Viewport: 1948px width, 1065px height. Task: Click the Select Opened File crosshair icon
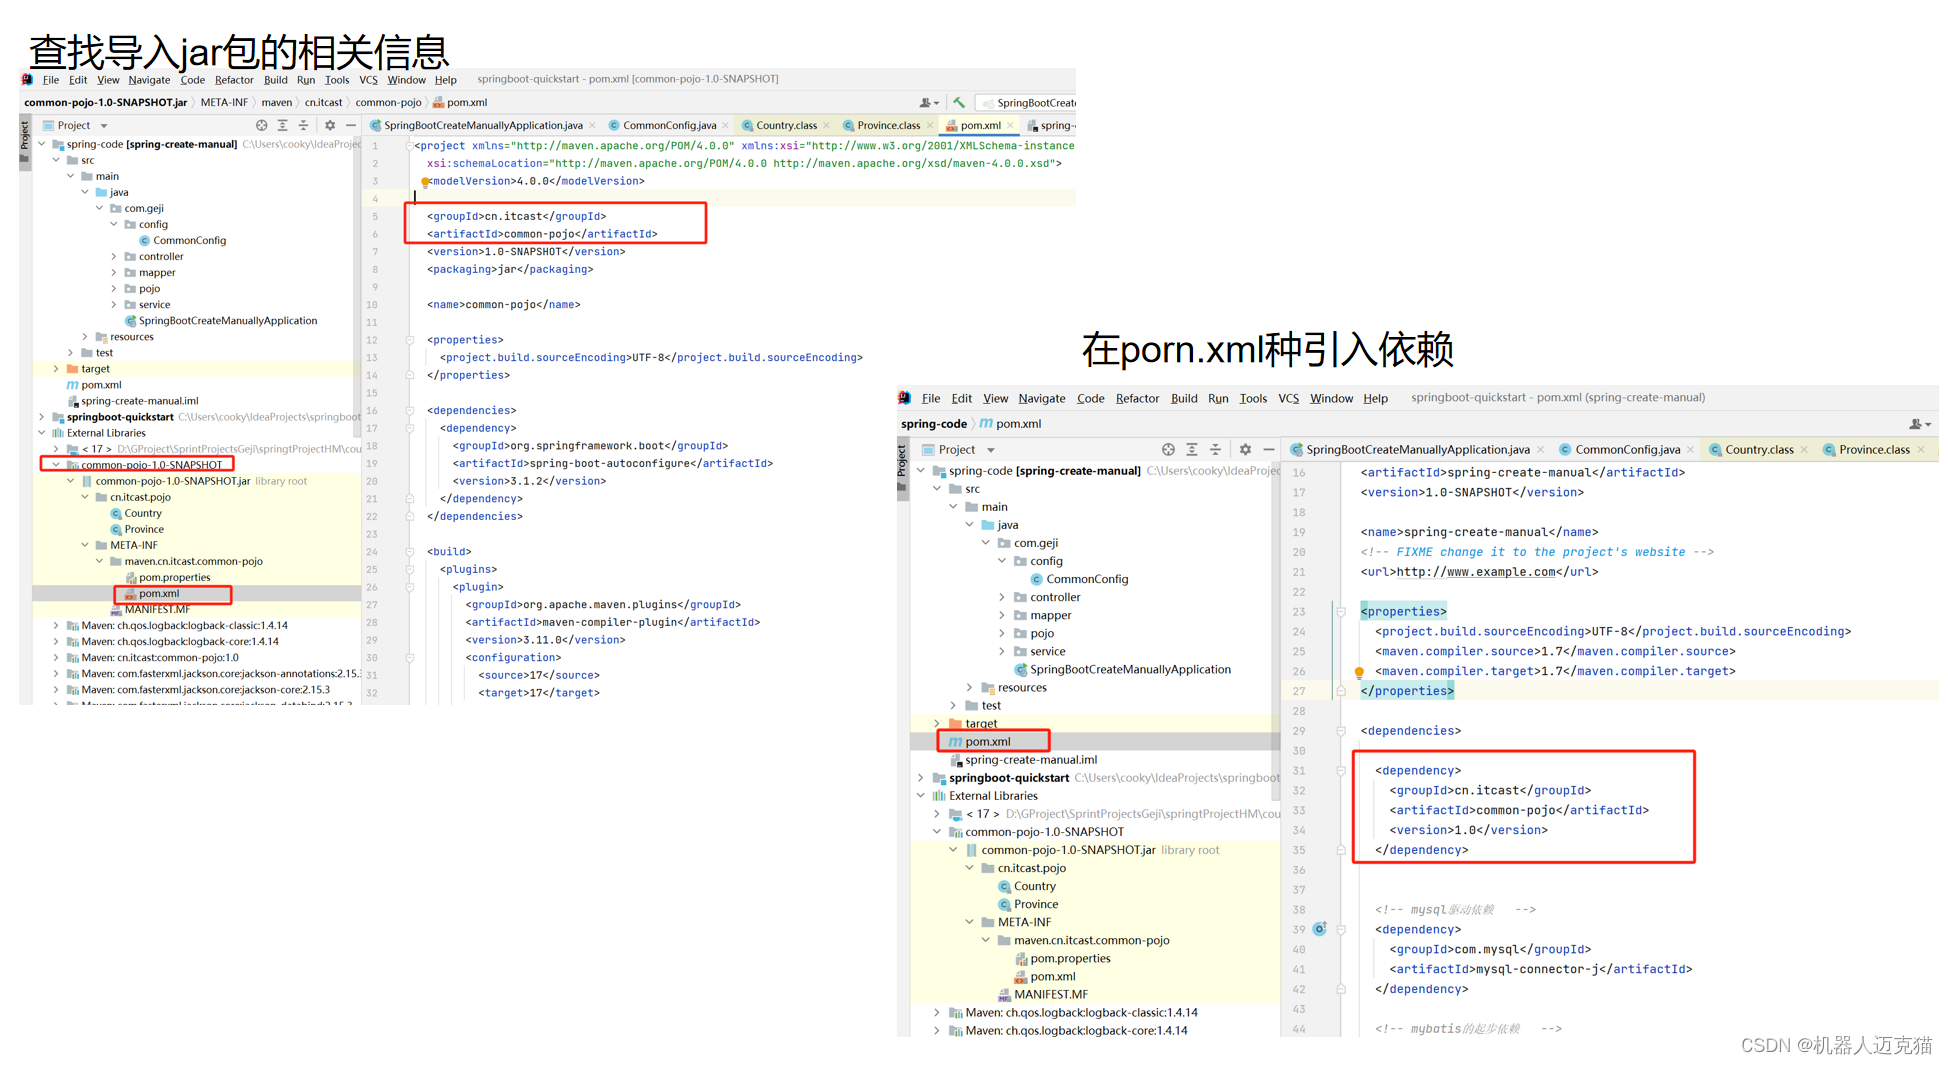click(262, 125)
